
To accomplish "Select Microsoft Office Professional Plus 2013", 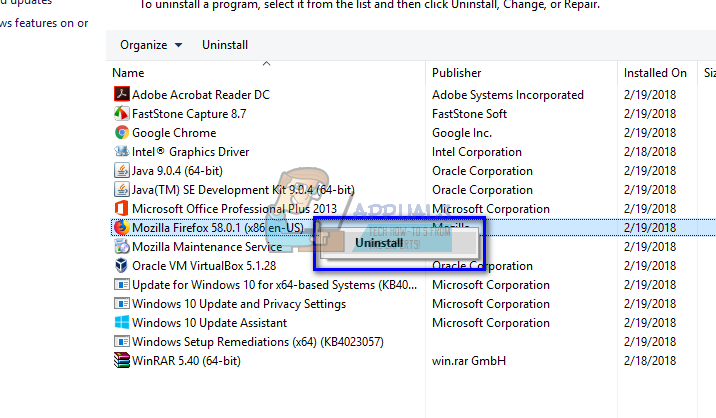I will tap(234, 209).
